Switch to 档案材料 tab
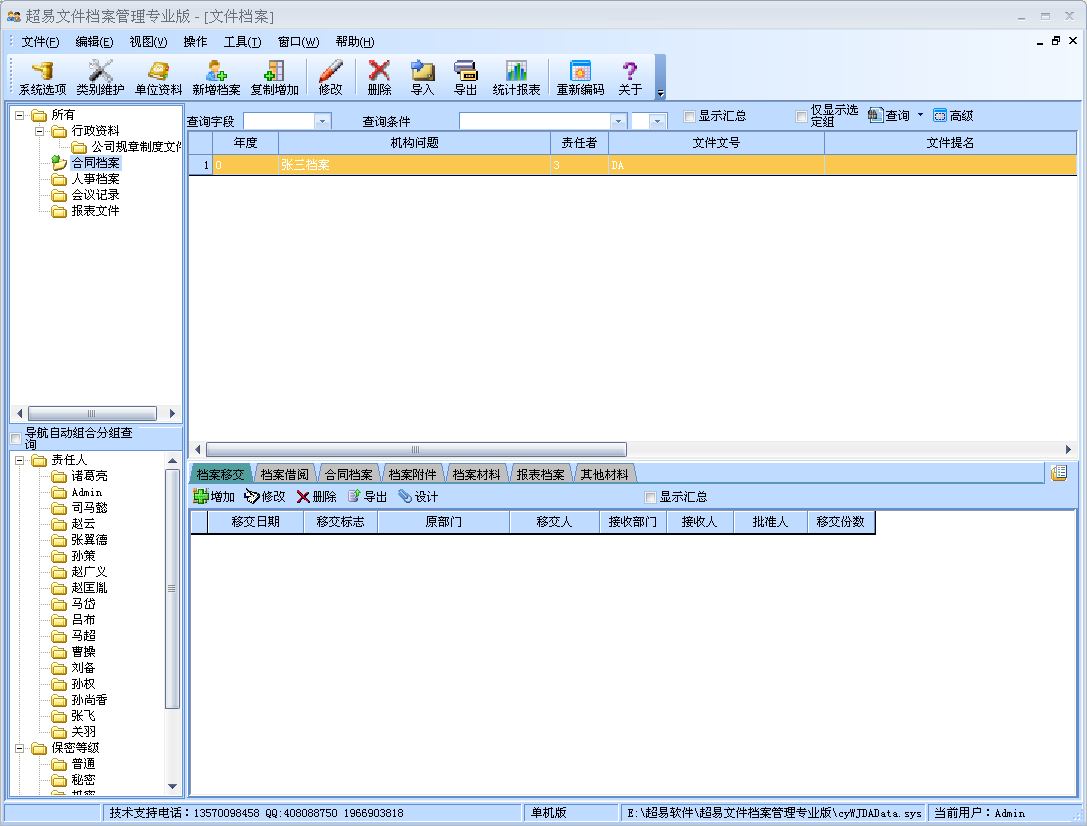Viewport: 1087px width, 826px height. 476,475
